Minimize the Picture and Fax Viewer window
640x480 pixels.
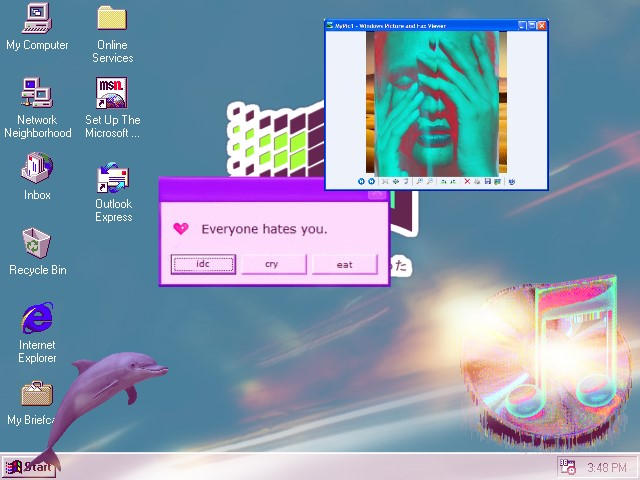click(x=522, y=26)
